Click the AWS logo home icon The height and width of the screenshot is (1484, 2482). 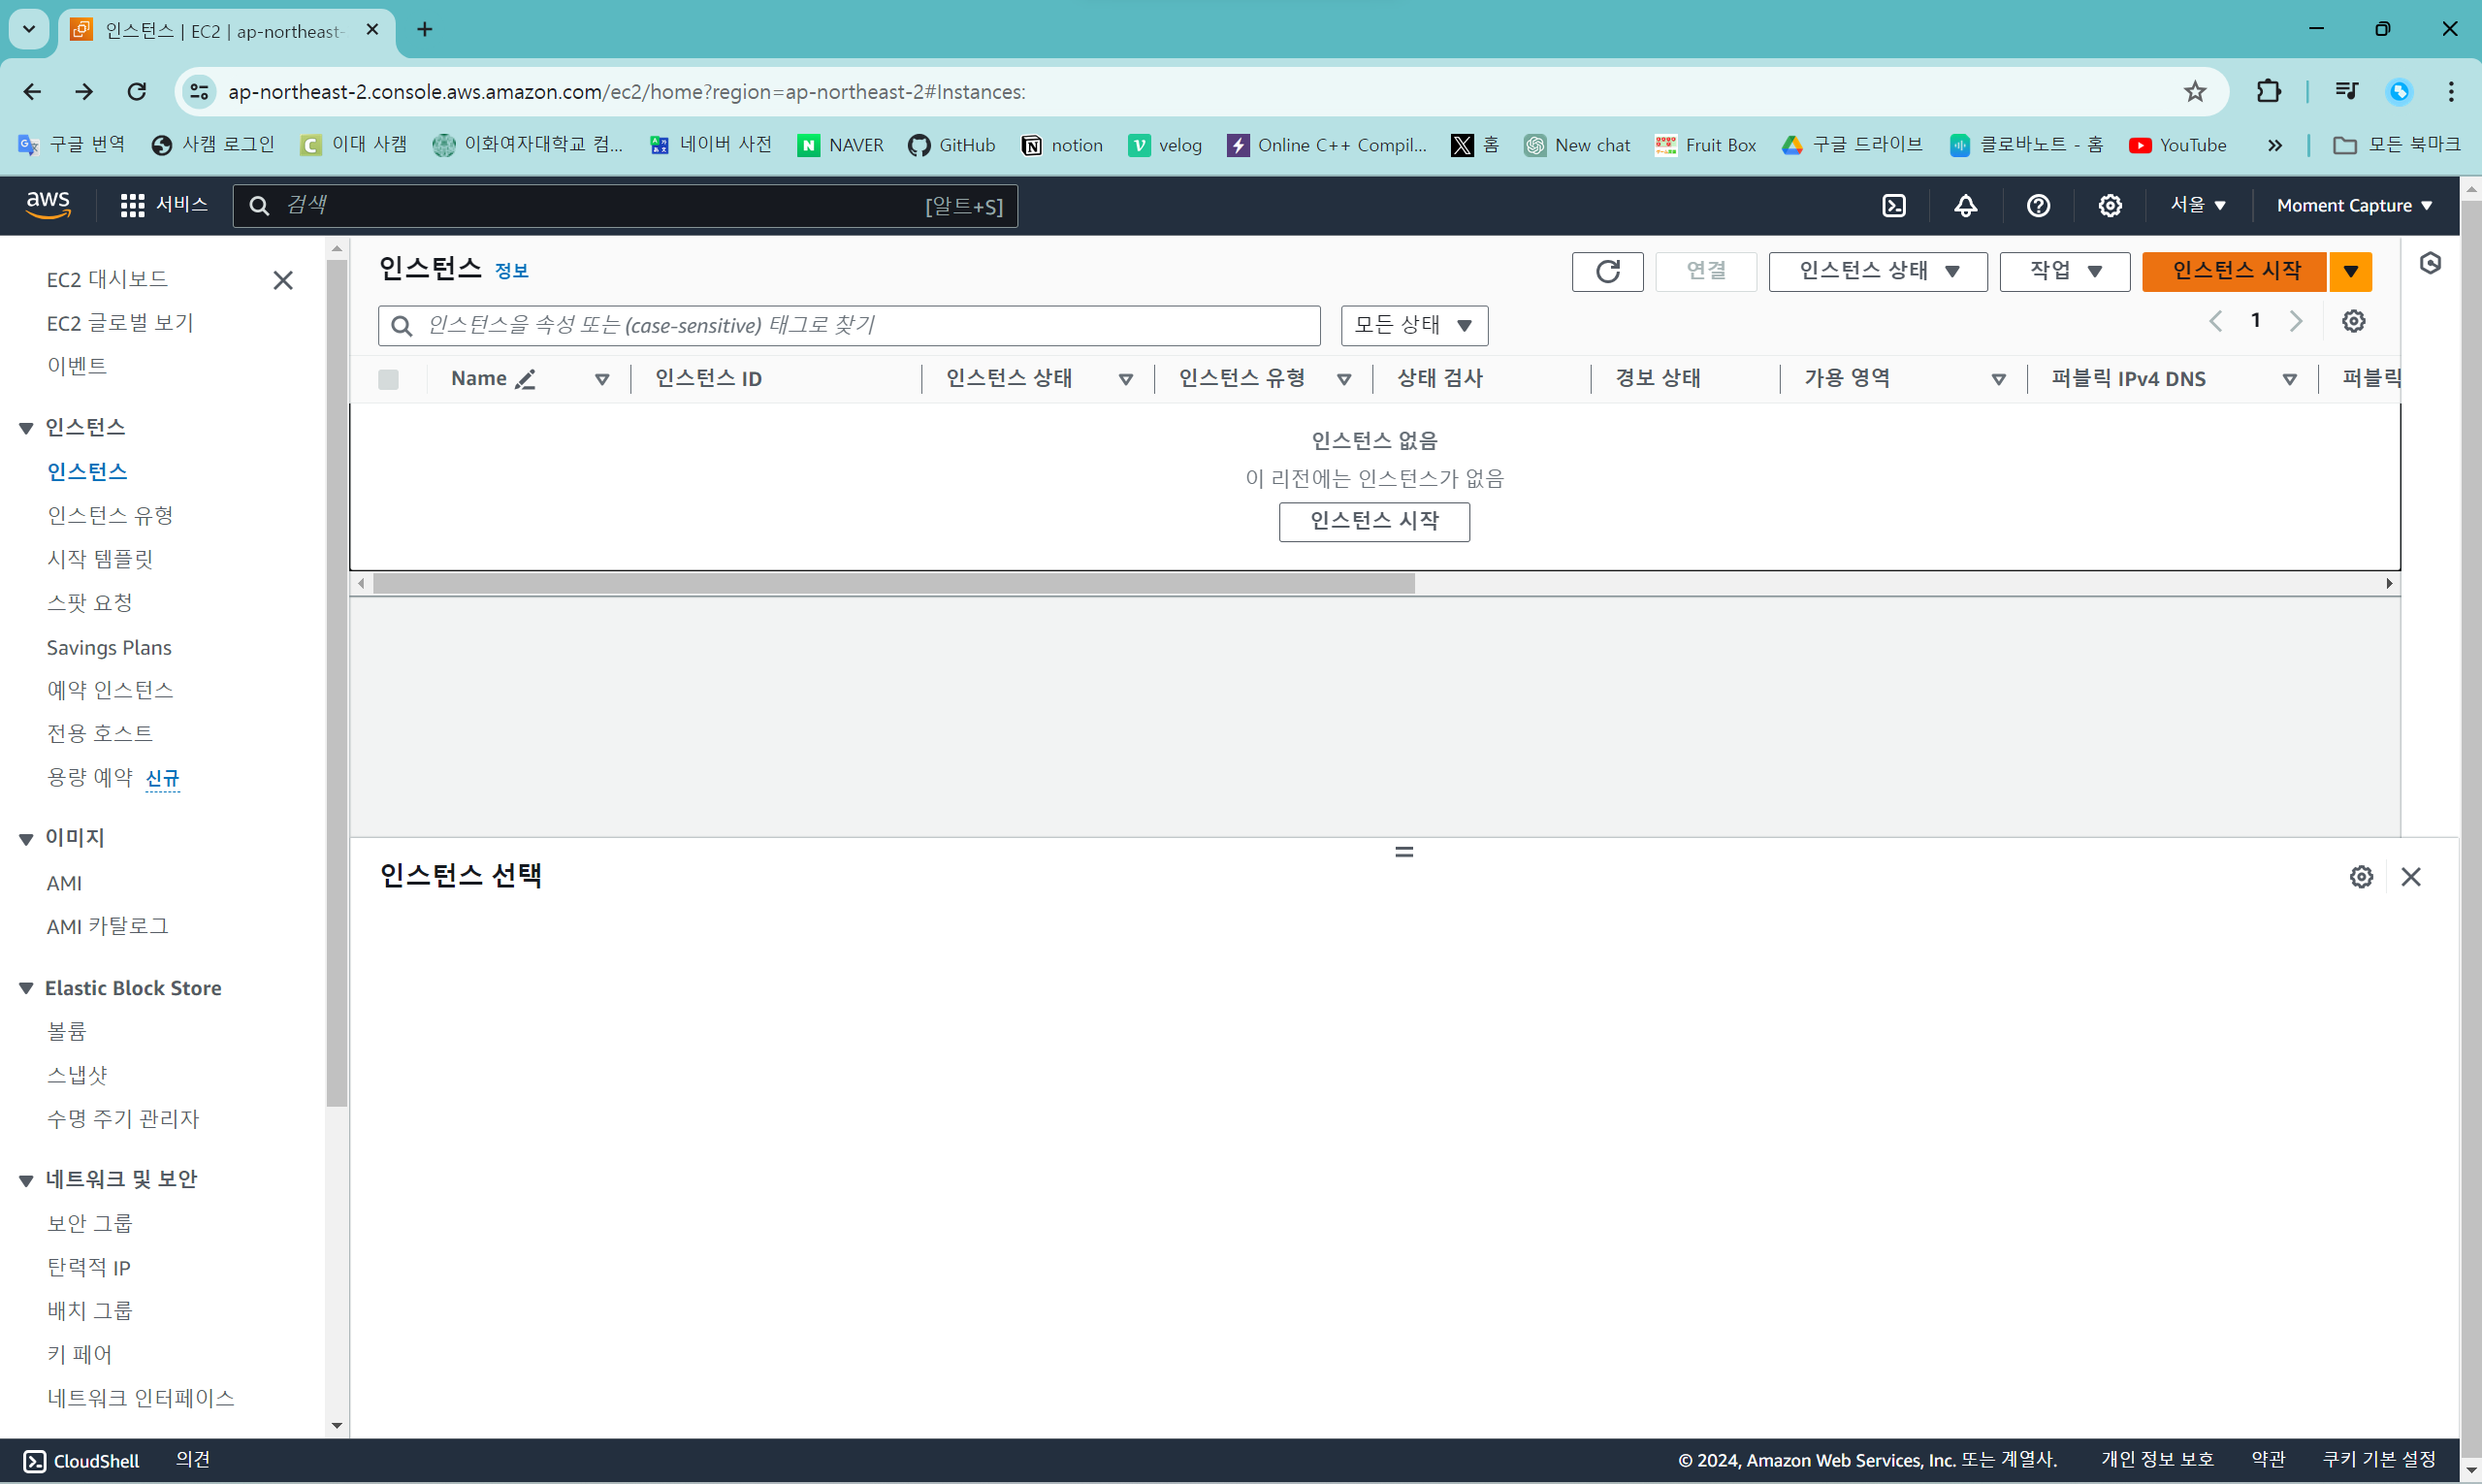click(x=48, y=205)
